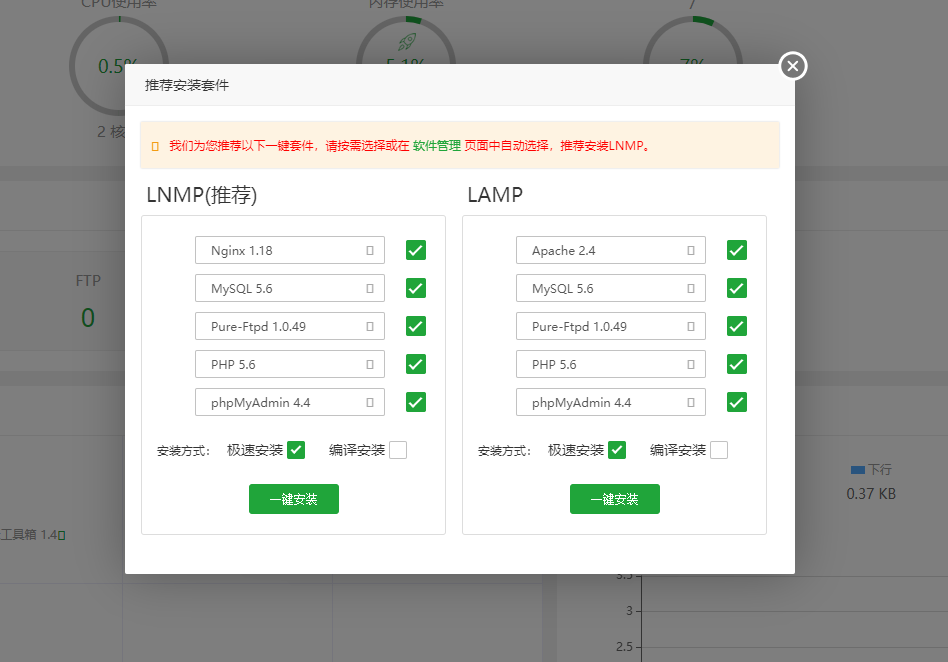Click LAMP 一键安装 button
The width and height of the screenshot is (948, 662).
tap(615, 499)
